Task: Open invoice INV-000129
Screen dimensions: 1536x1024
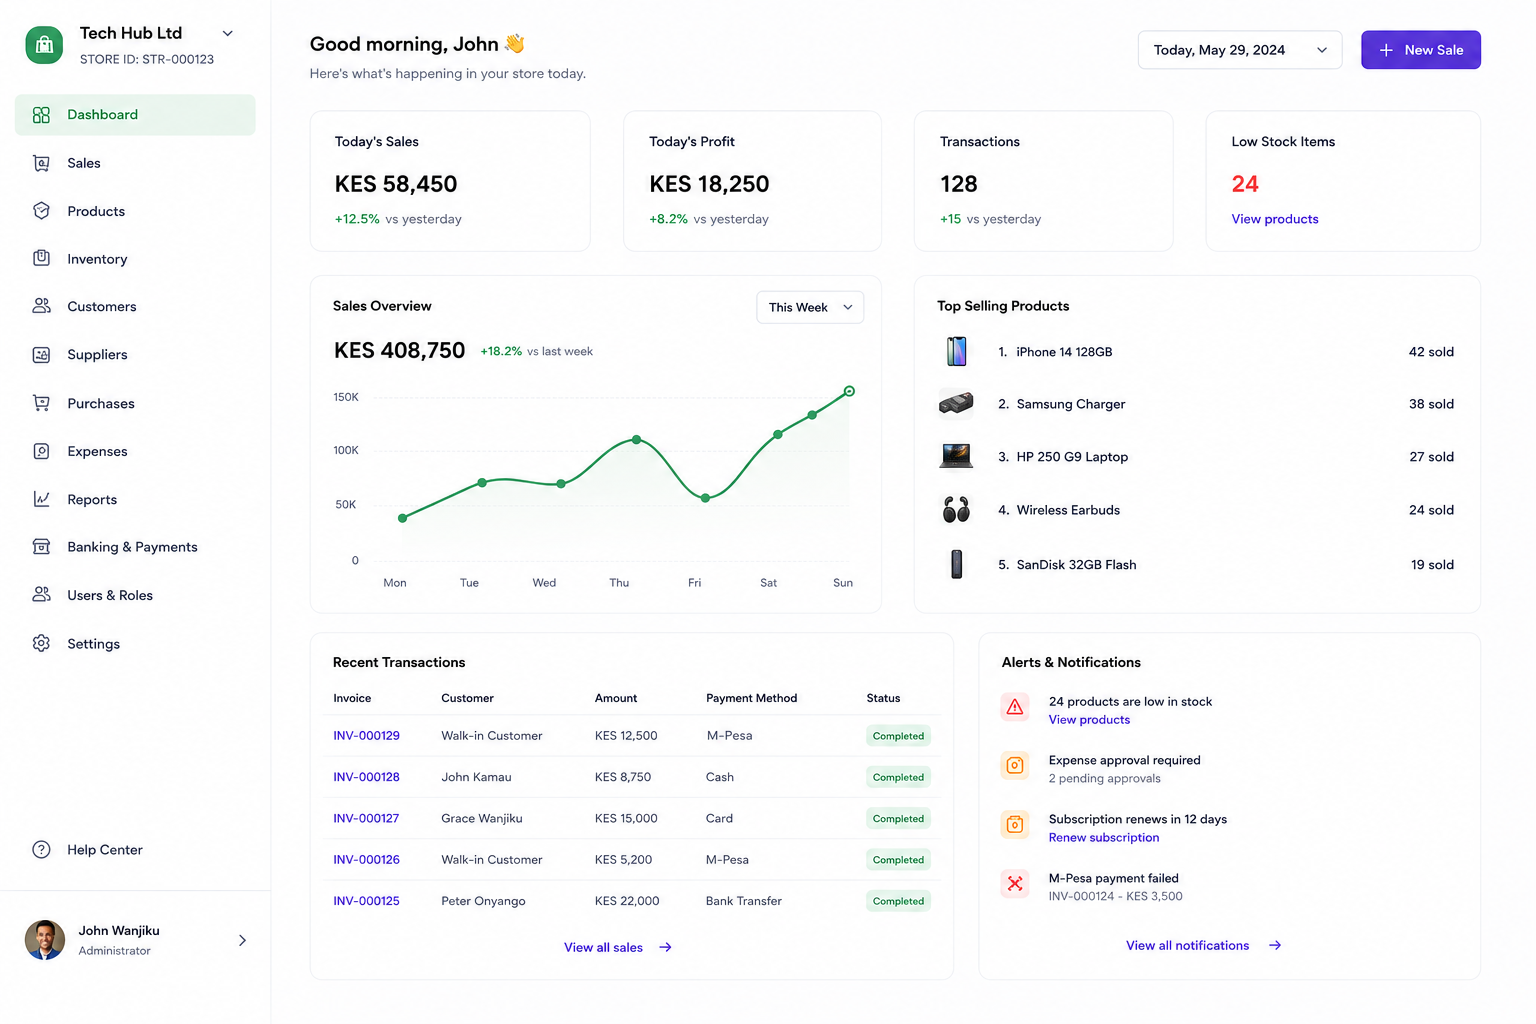Action: point(366,736)
